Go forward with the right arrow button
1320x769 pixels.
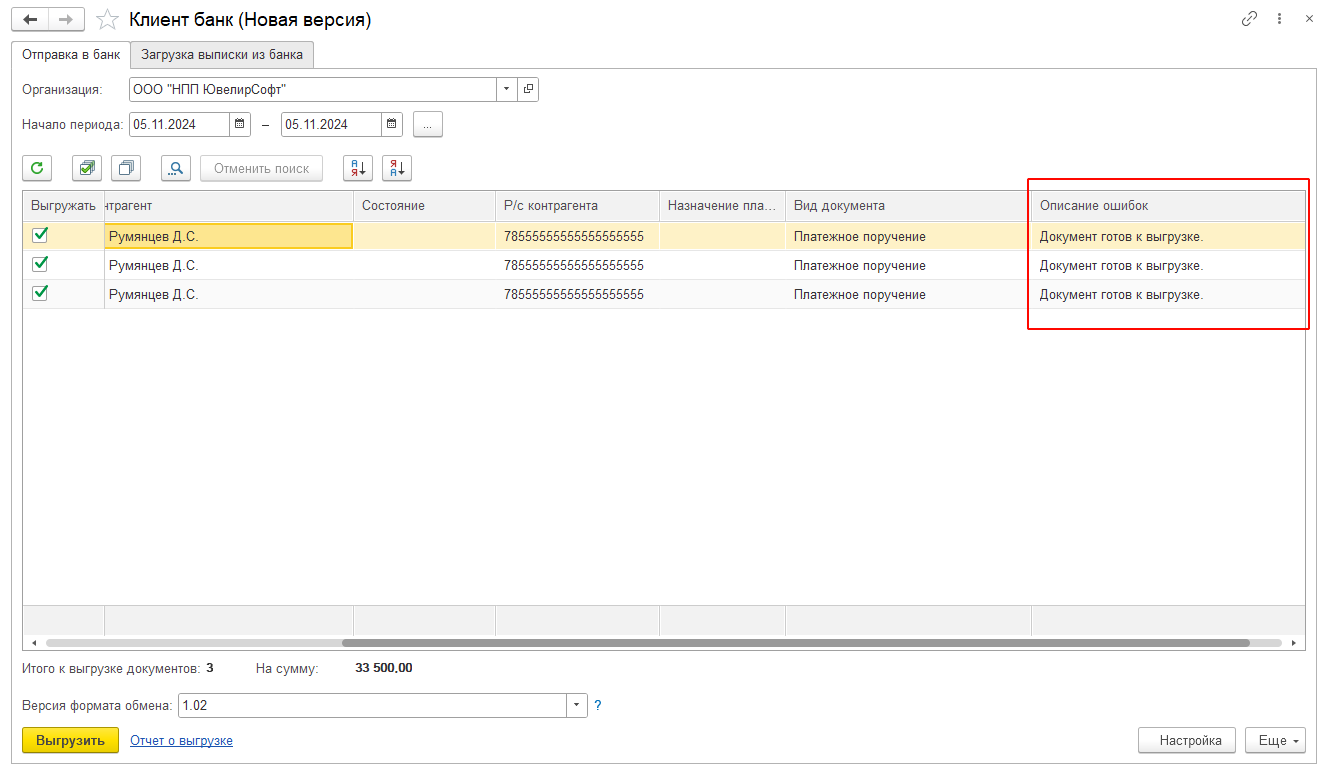coord(66,20)
